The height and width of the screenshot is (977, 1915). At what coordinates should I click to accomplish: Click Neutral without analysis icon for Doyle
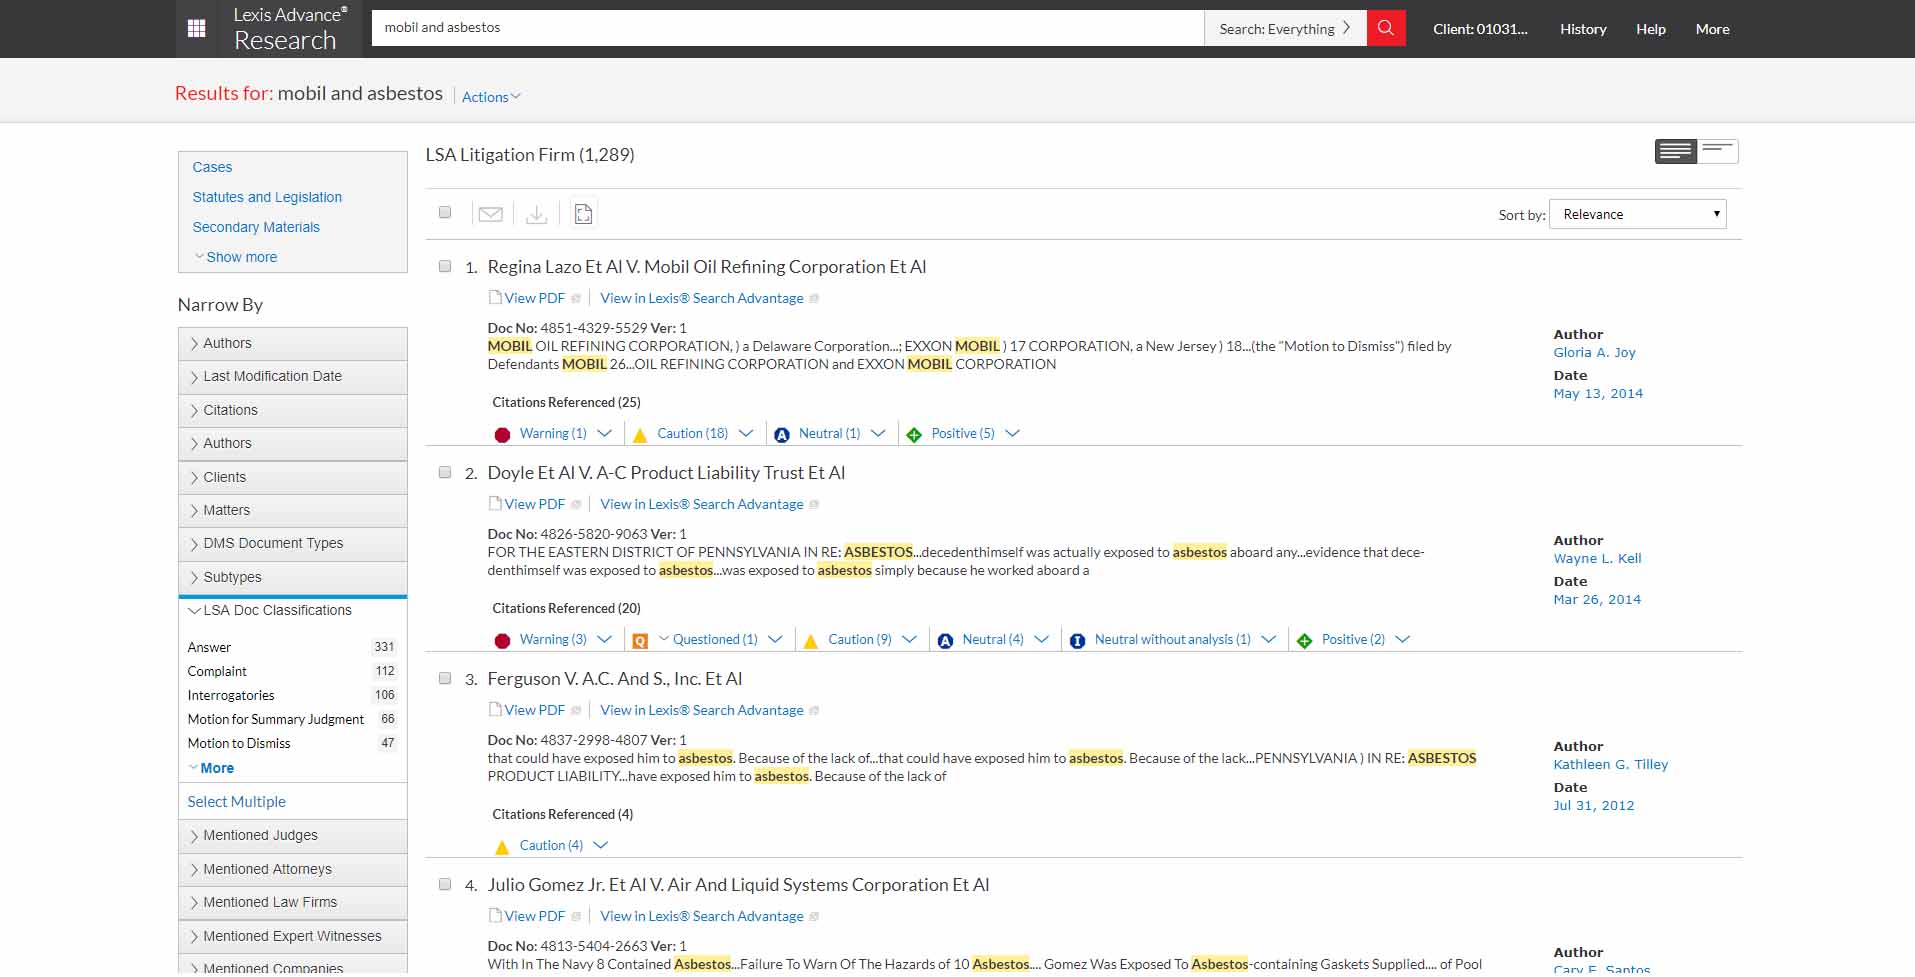pyautogui.click(x=1077, y=641)
